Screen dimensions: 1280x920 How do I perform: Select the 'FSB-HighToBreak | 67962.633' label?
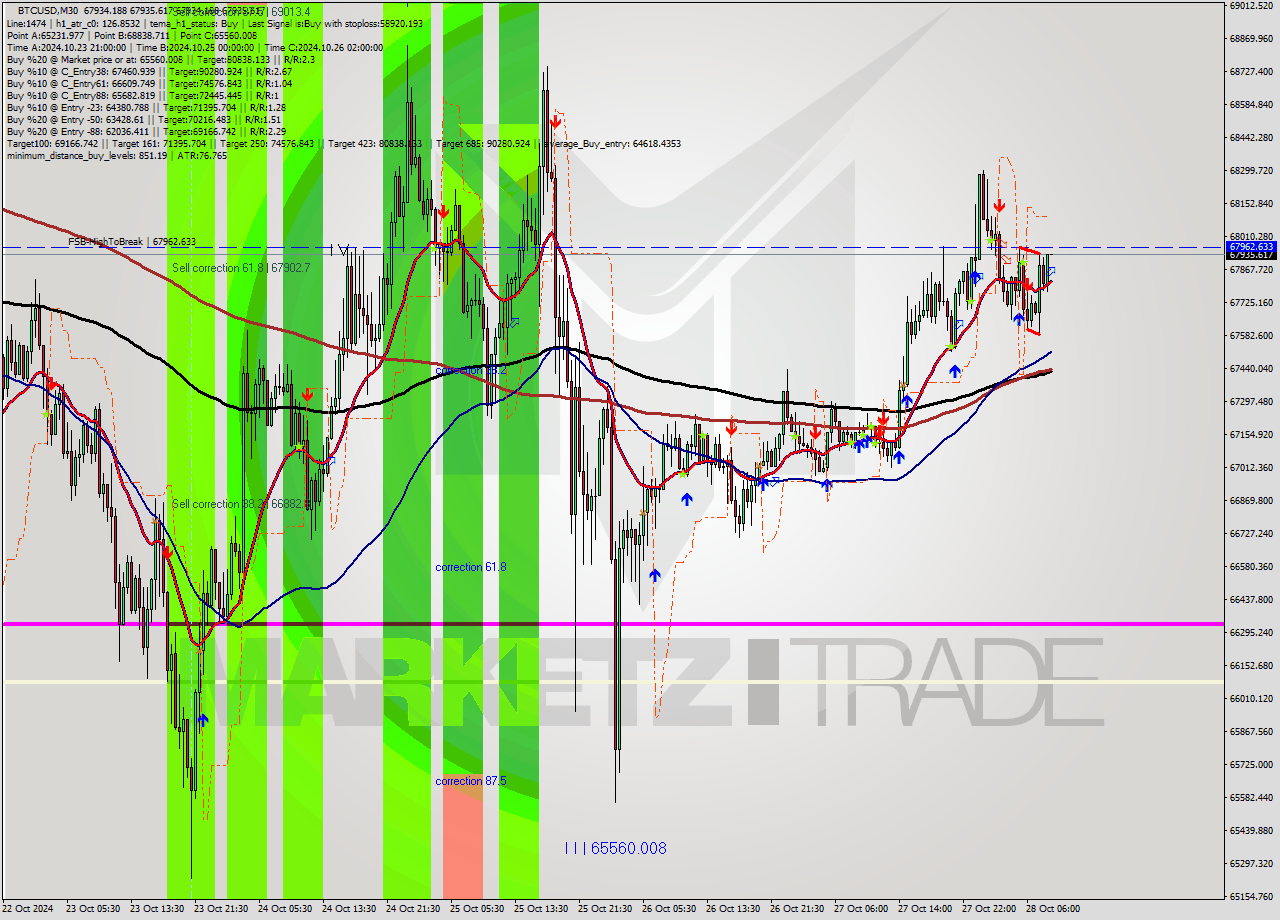(132, 242)
